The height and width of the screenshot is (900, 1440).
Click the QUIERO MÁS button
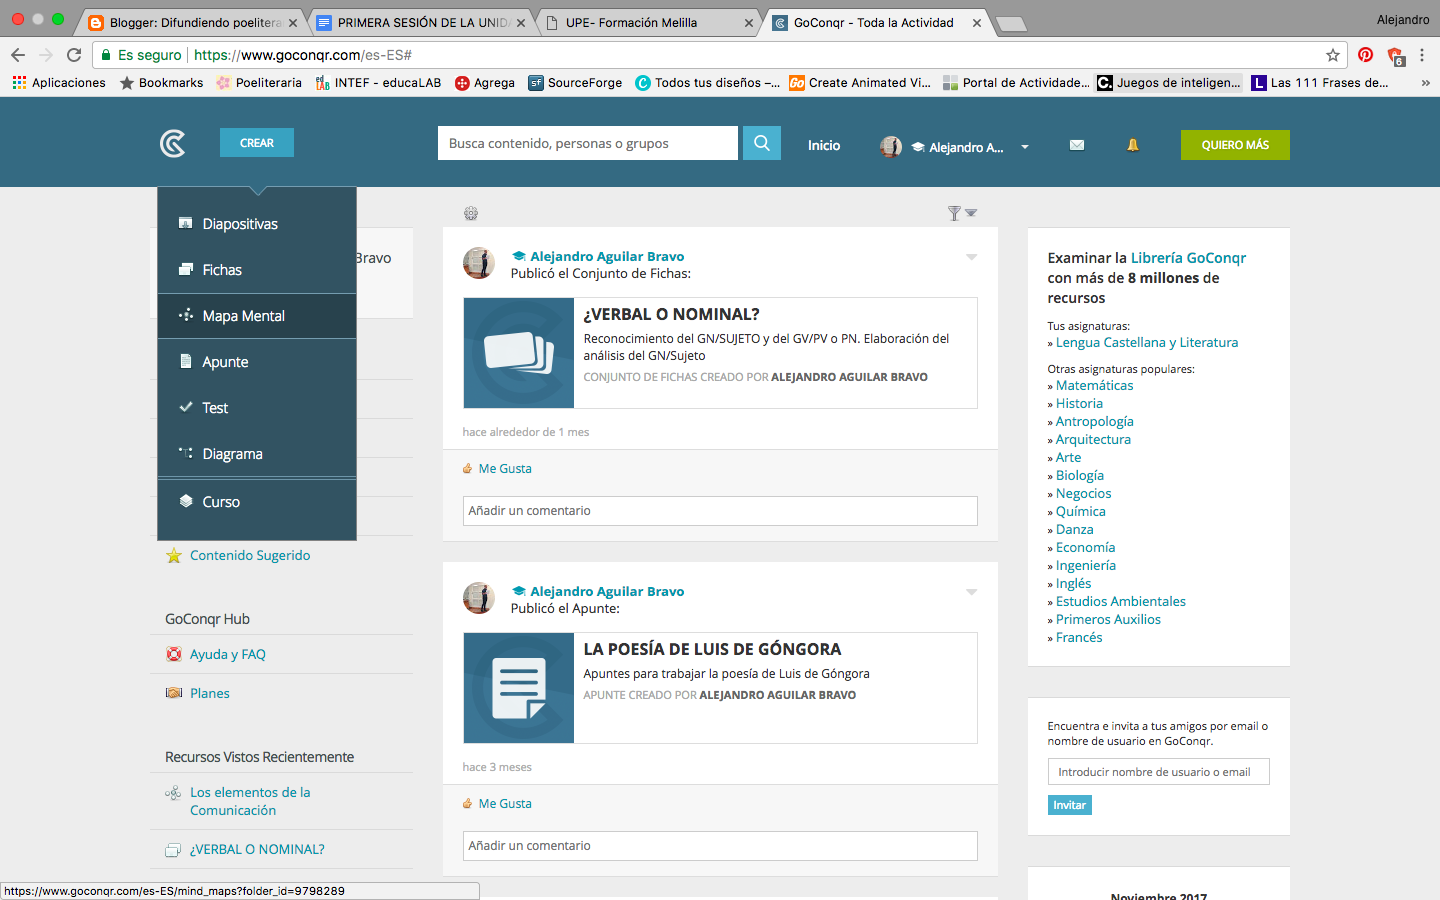tap(1235, 145)
